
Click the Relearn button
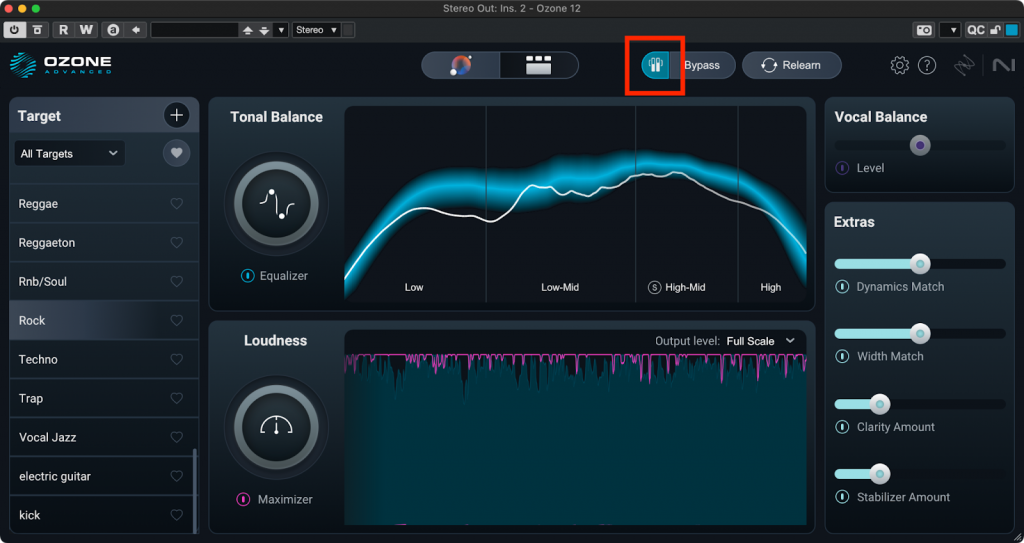(791, 66)
